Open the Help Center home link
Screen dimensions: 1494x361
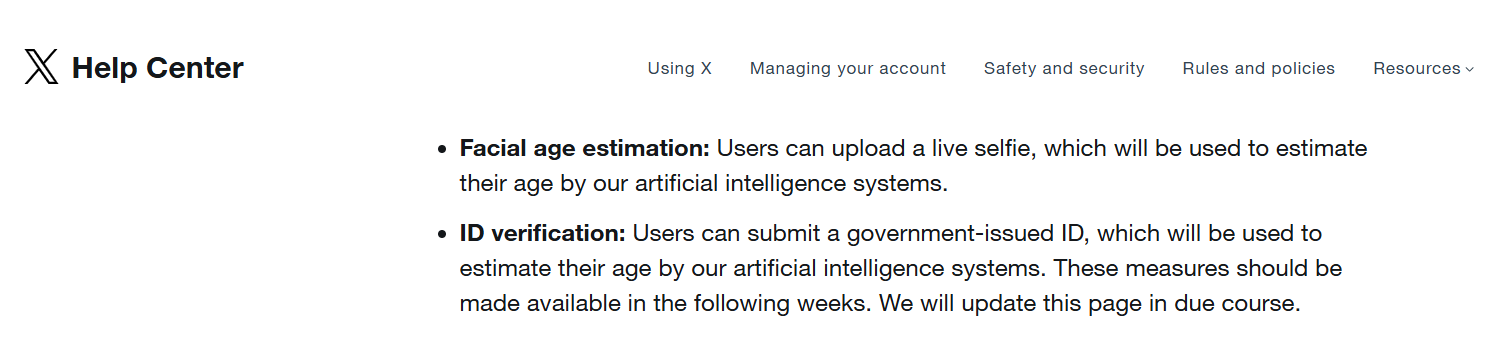(158, 68)
